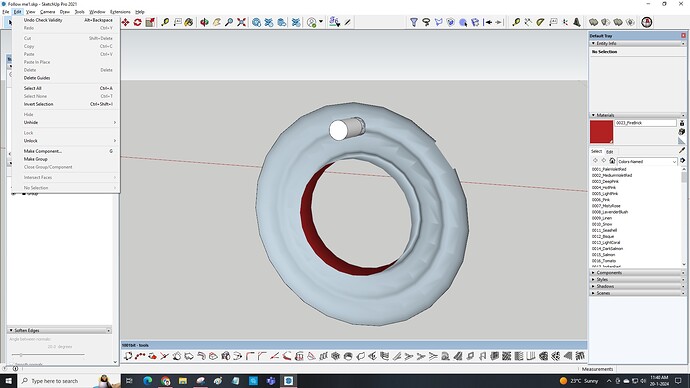The width and height of the screenshot is (690, 388).
Task: Click the FireBrick red material swatch
Action: pos(602,132)
